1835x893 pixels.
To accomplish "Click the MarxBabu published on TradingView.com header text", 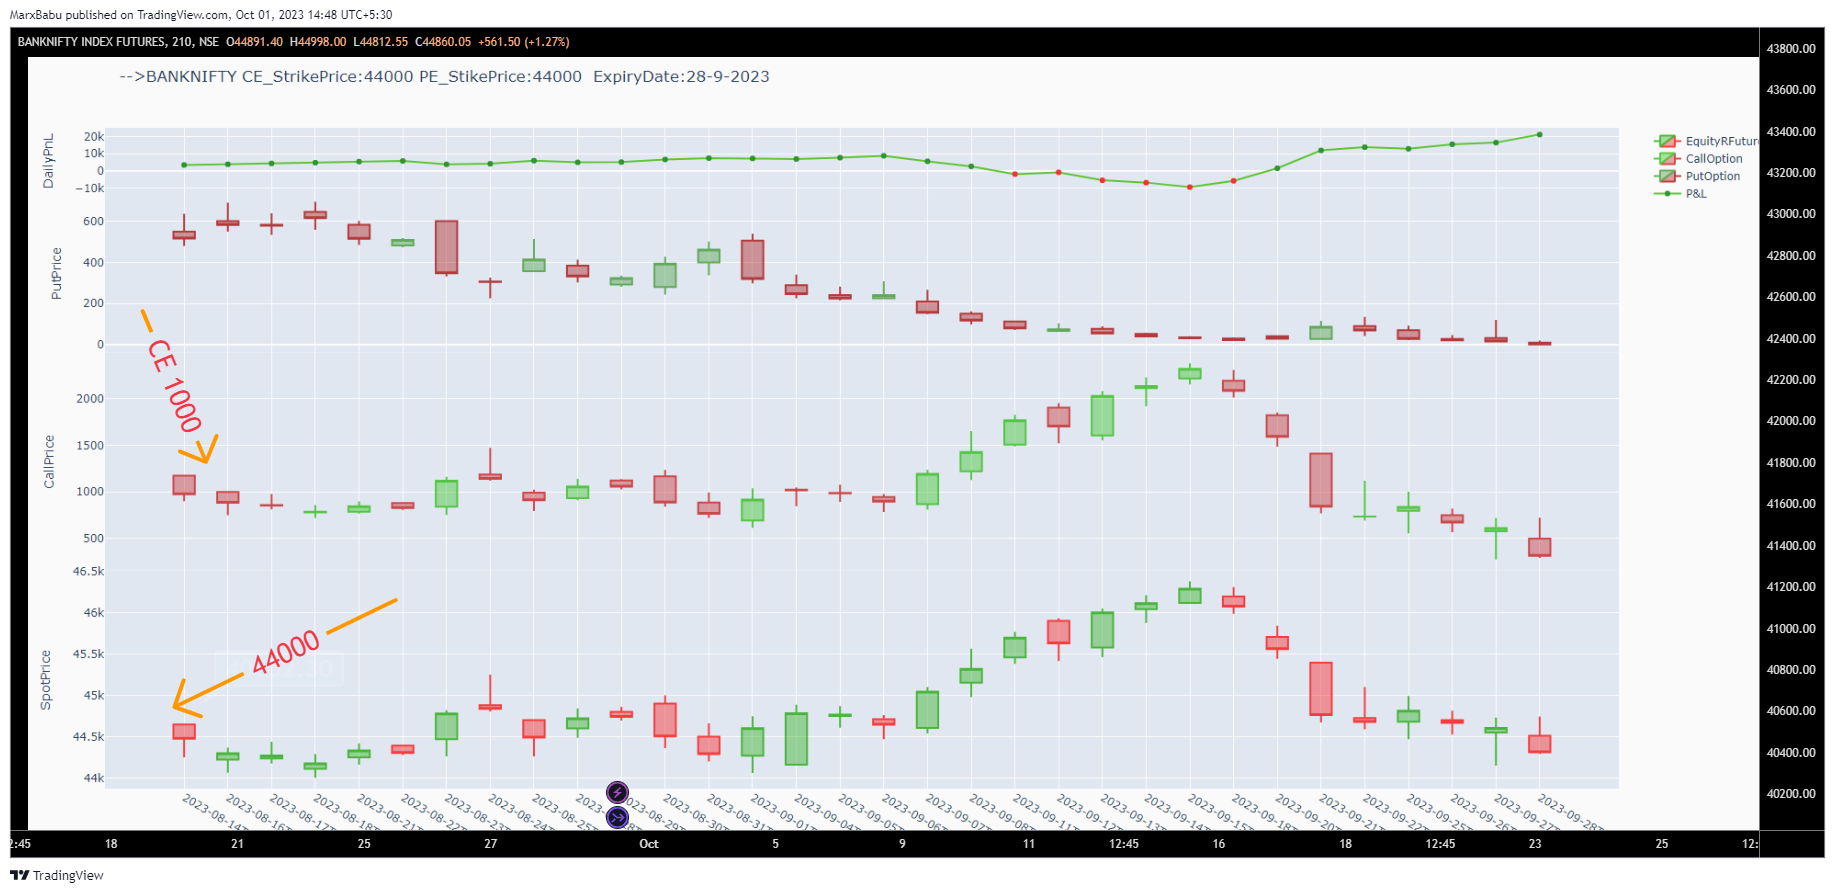I will click(200, 15).
